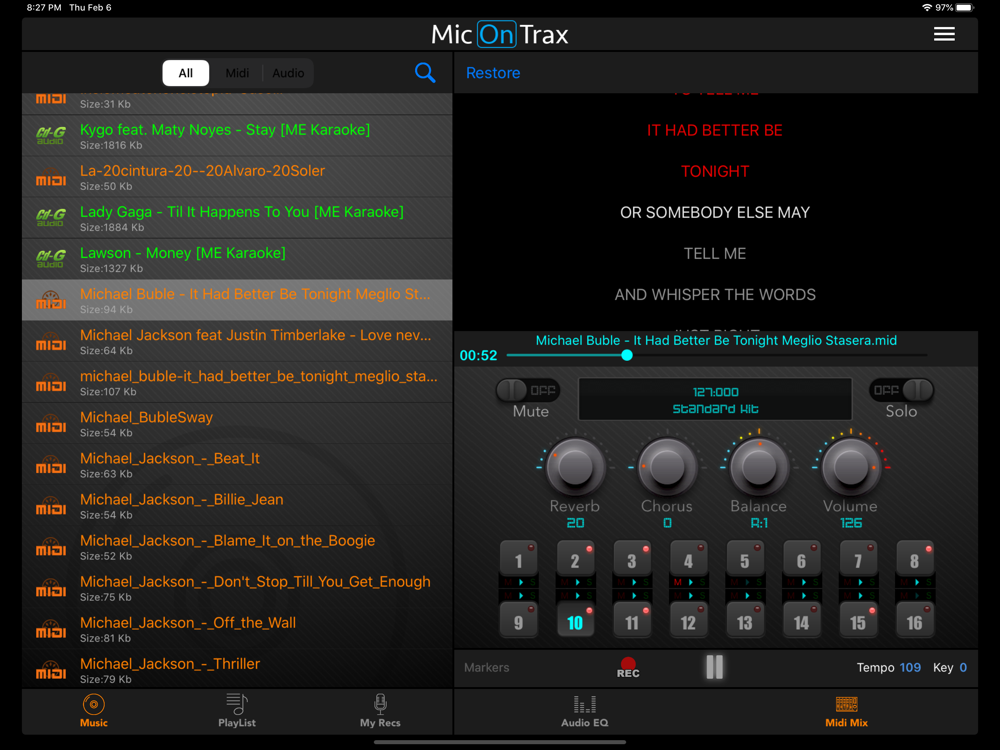This screenshot has height=750, width=1000.
Task: Show all files with the All filter
Action: coord(186,73)
